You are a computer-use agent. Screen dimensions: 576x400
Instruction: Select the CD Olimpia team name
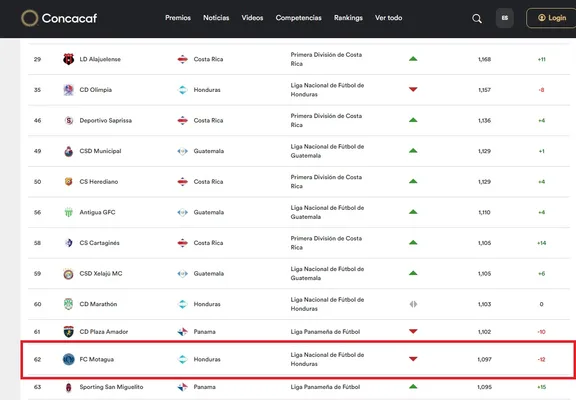coord(96,90)
